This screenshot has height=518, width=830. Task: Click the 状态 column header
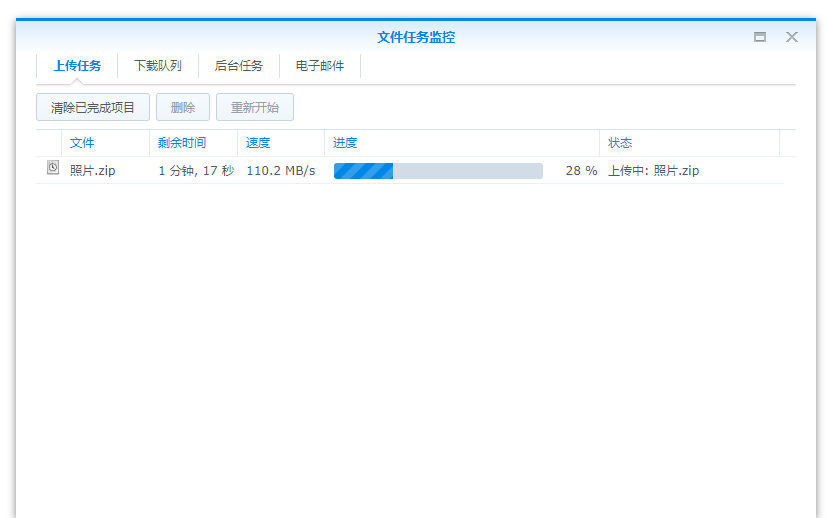pyautogui.click(x=689, y=143)
